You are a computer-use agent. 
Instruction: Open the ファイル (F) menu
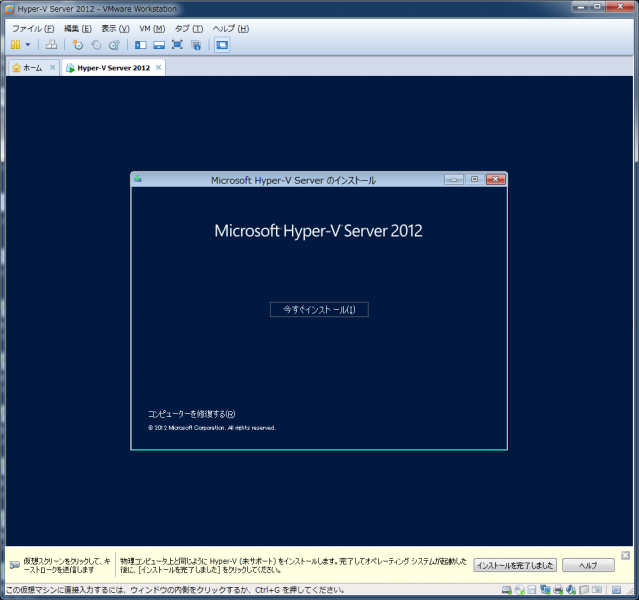pyautogui.click(x=33, y=29)
